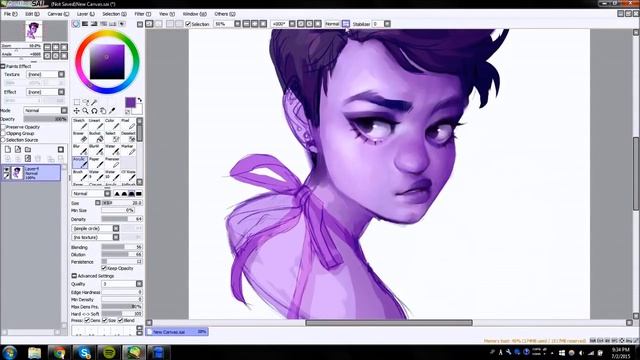Click zoom in button in toolbar
This screenshot has width=640, height=360.
click(255, 24)
